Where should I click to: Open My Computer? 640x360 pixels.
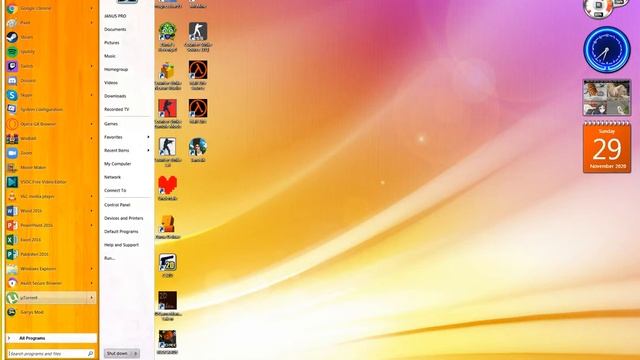click(118, 164)
